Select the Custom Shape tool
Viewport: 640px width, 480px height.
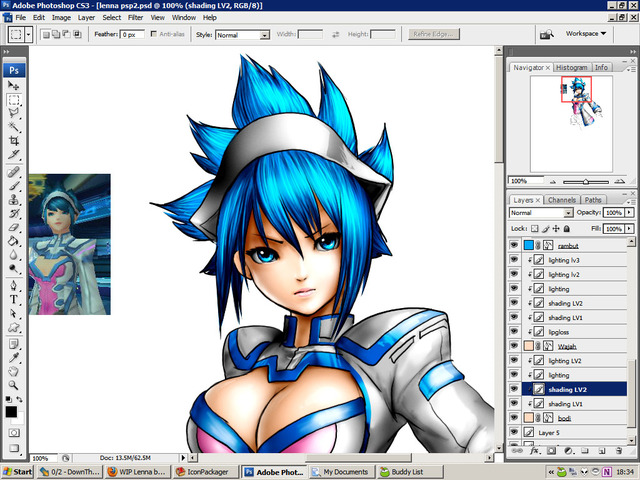(x=13, y=327)
